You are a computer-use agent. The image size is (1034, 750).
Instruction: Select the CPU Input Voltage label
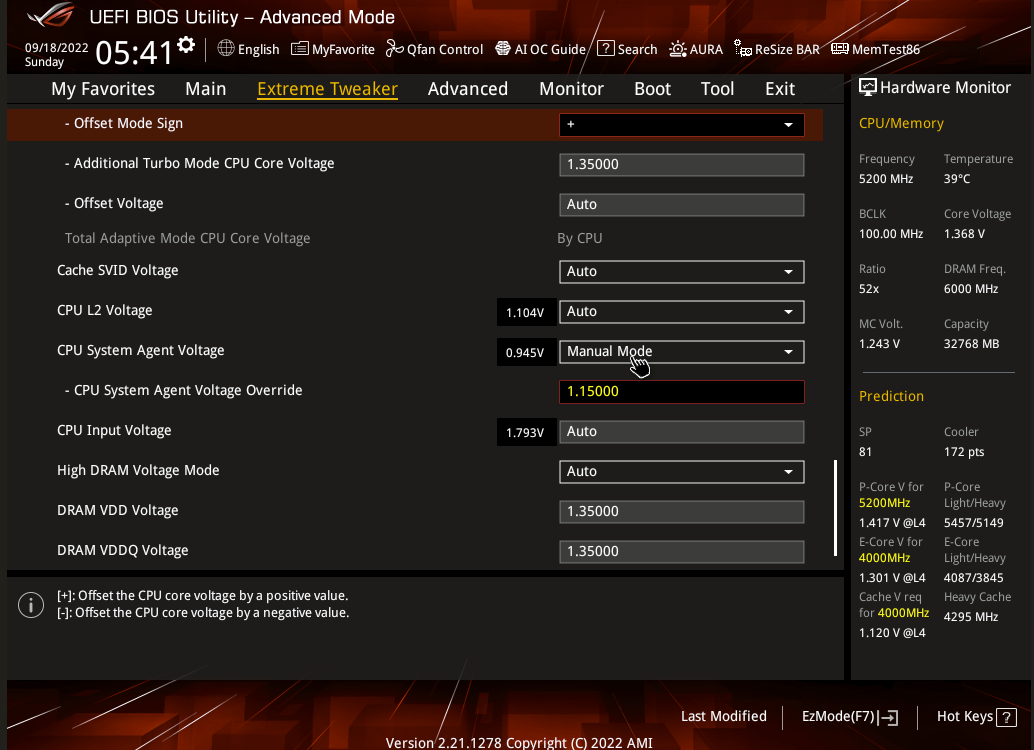(114, 430)
